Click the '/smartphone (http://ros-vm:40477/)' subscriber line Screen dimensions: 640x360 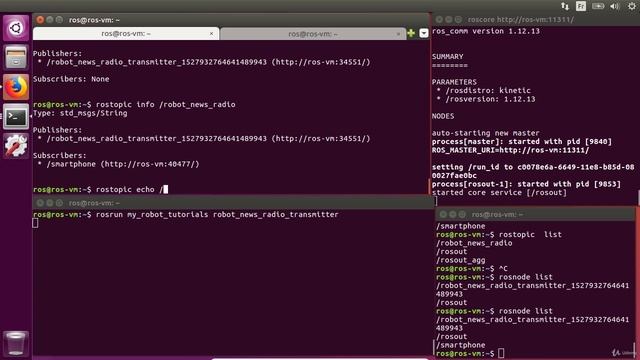[x=123, y=164]
